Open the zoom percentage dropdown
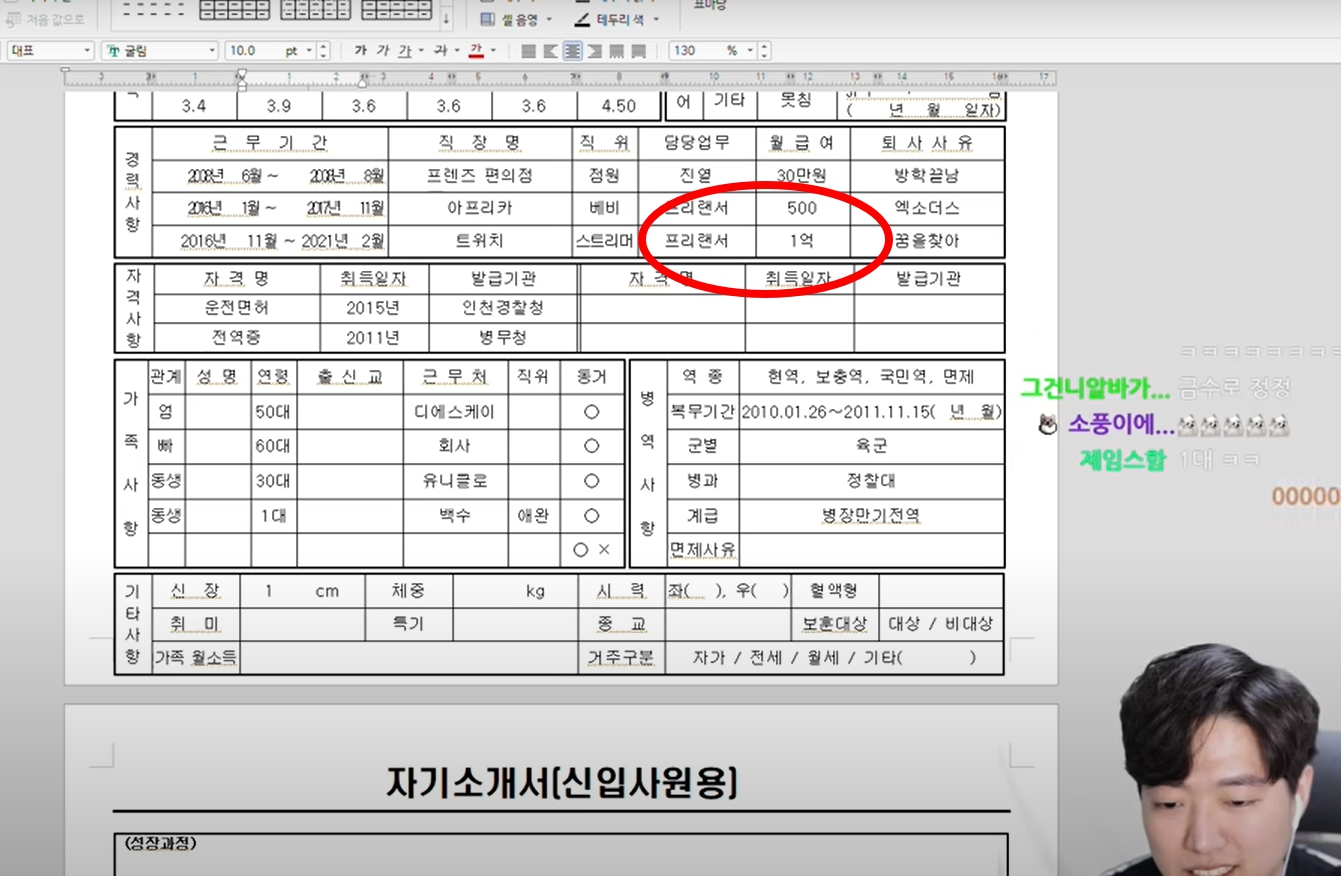 [749, 49]
